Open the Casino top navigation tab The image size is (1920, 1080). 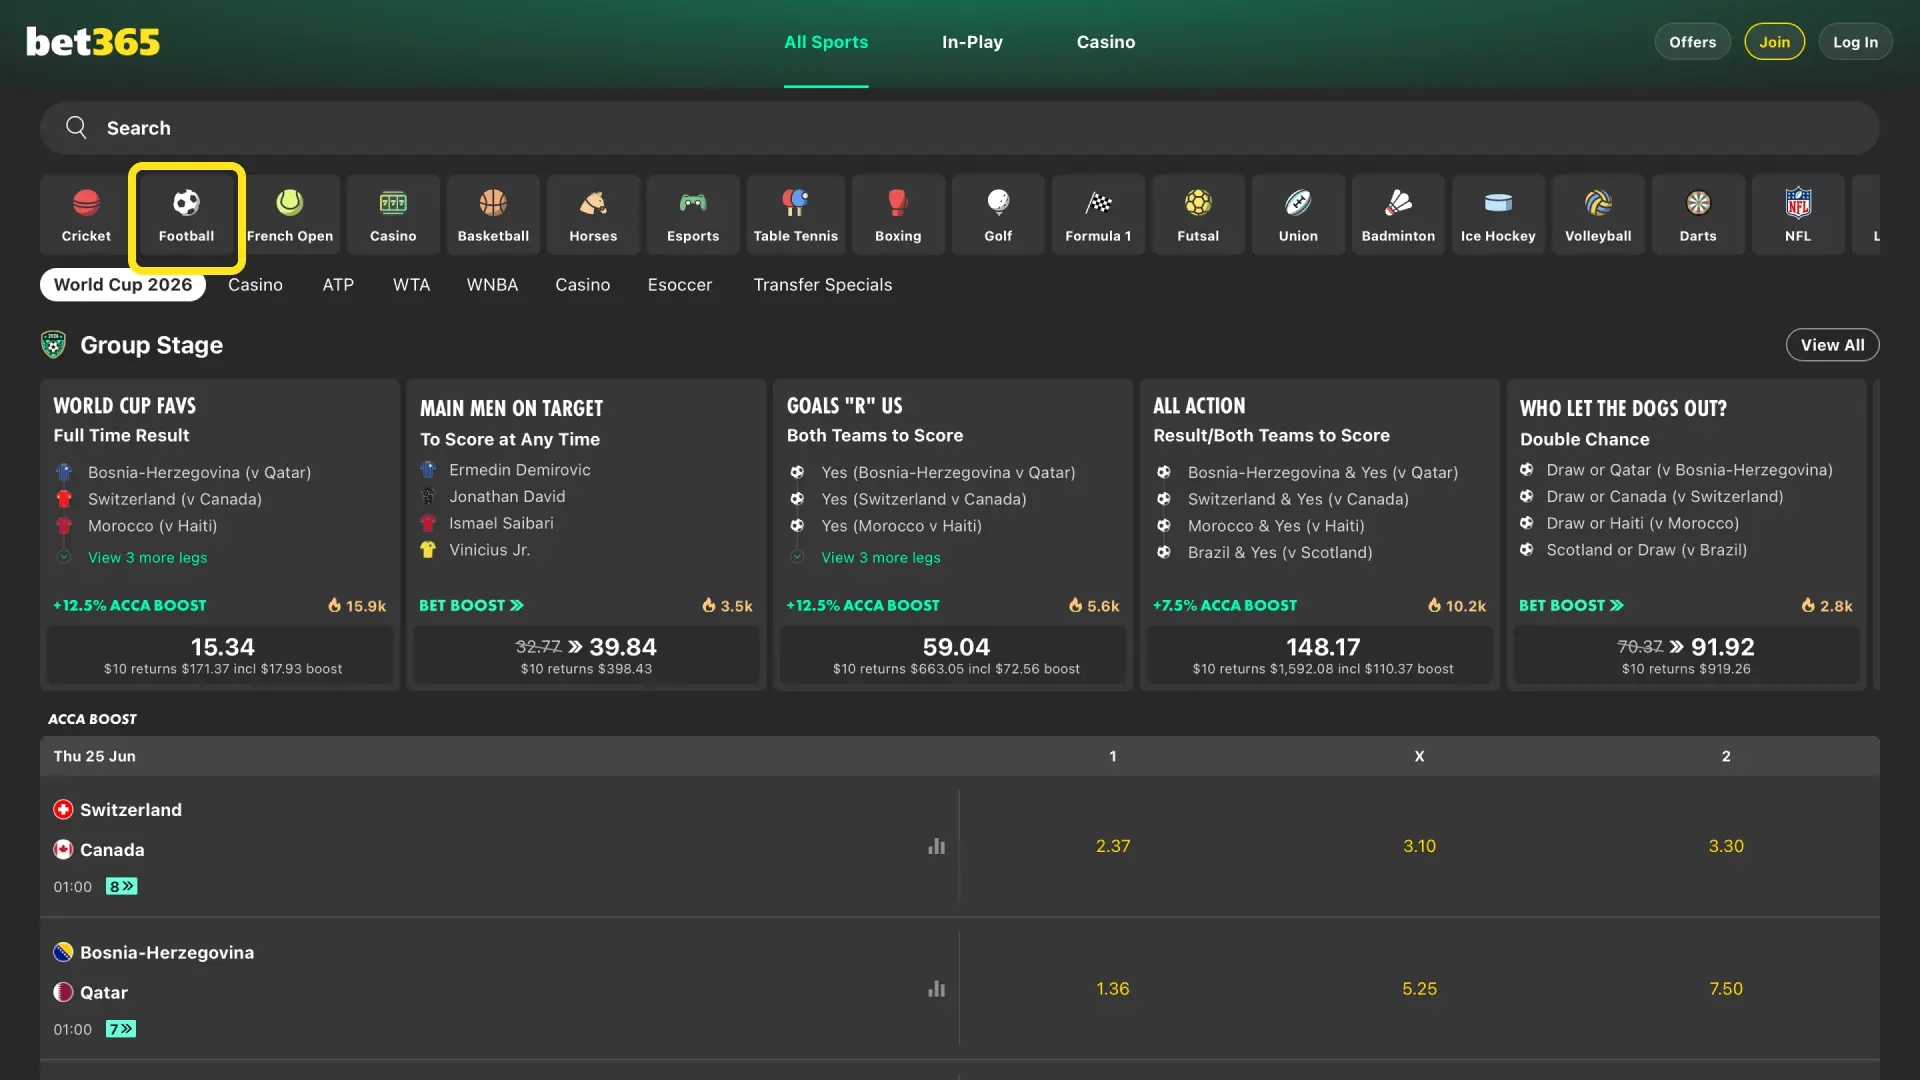1106,42
